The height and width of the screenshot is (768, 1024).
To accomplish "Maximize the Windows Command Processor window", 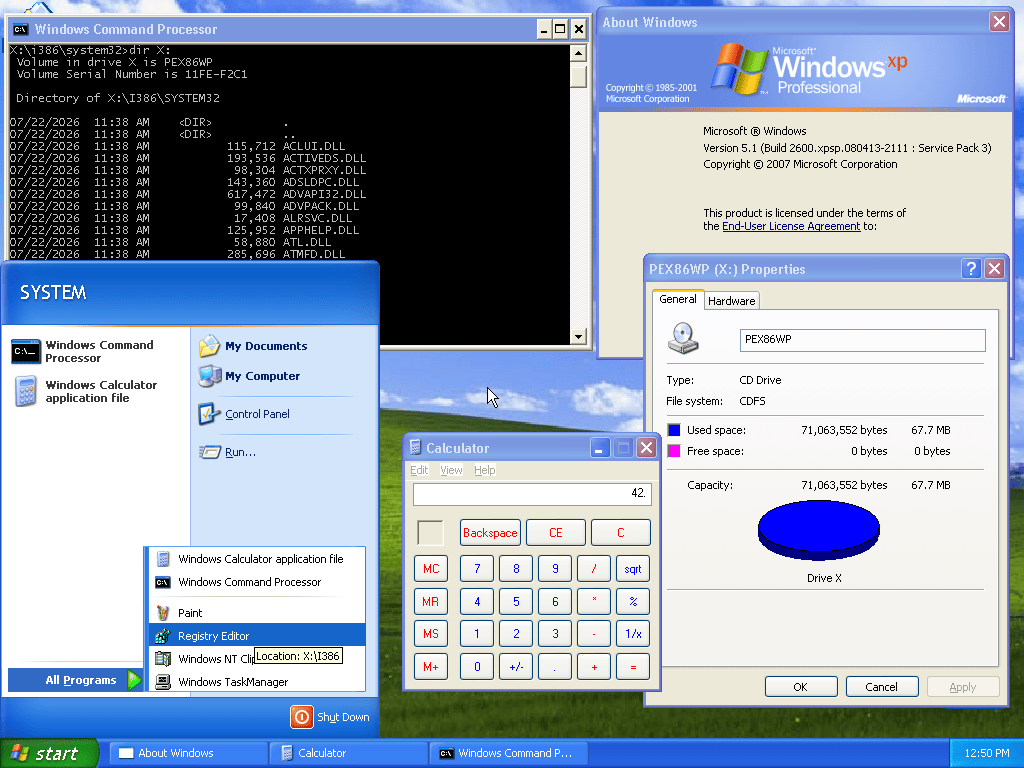I will coord(560,29).
